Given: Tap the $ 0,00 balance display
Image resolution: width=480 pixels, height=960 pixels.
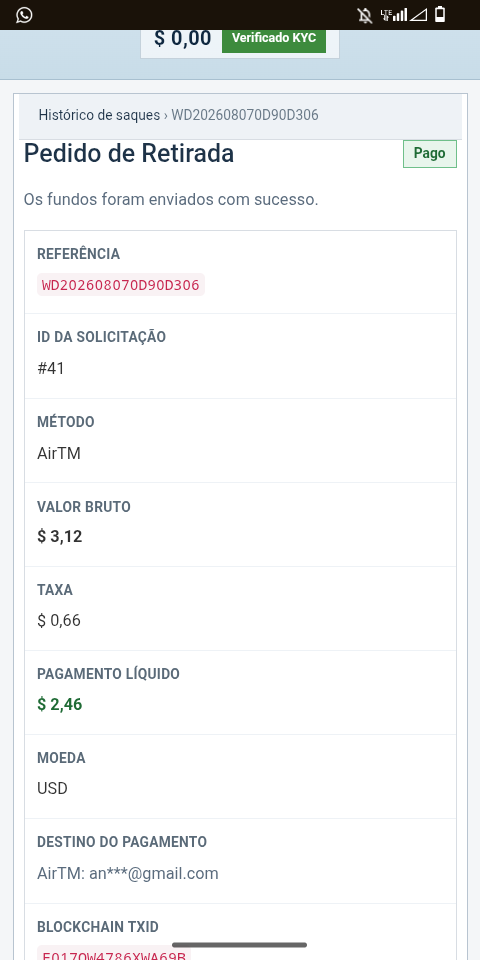Looking at the screenshot, I should point(182,38).
